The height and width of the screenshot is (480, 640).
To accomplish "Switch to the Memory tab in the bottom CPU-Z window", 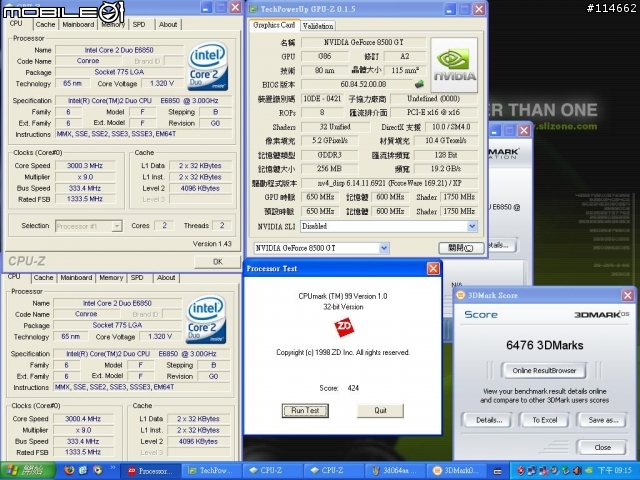I will pyautogui.click(x=111, y=278).
